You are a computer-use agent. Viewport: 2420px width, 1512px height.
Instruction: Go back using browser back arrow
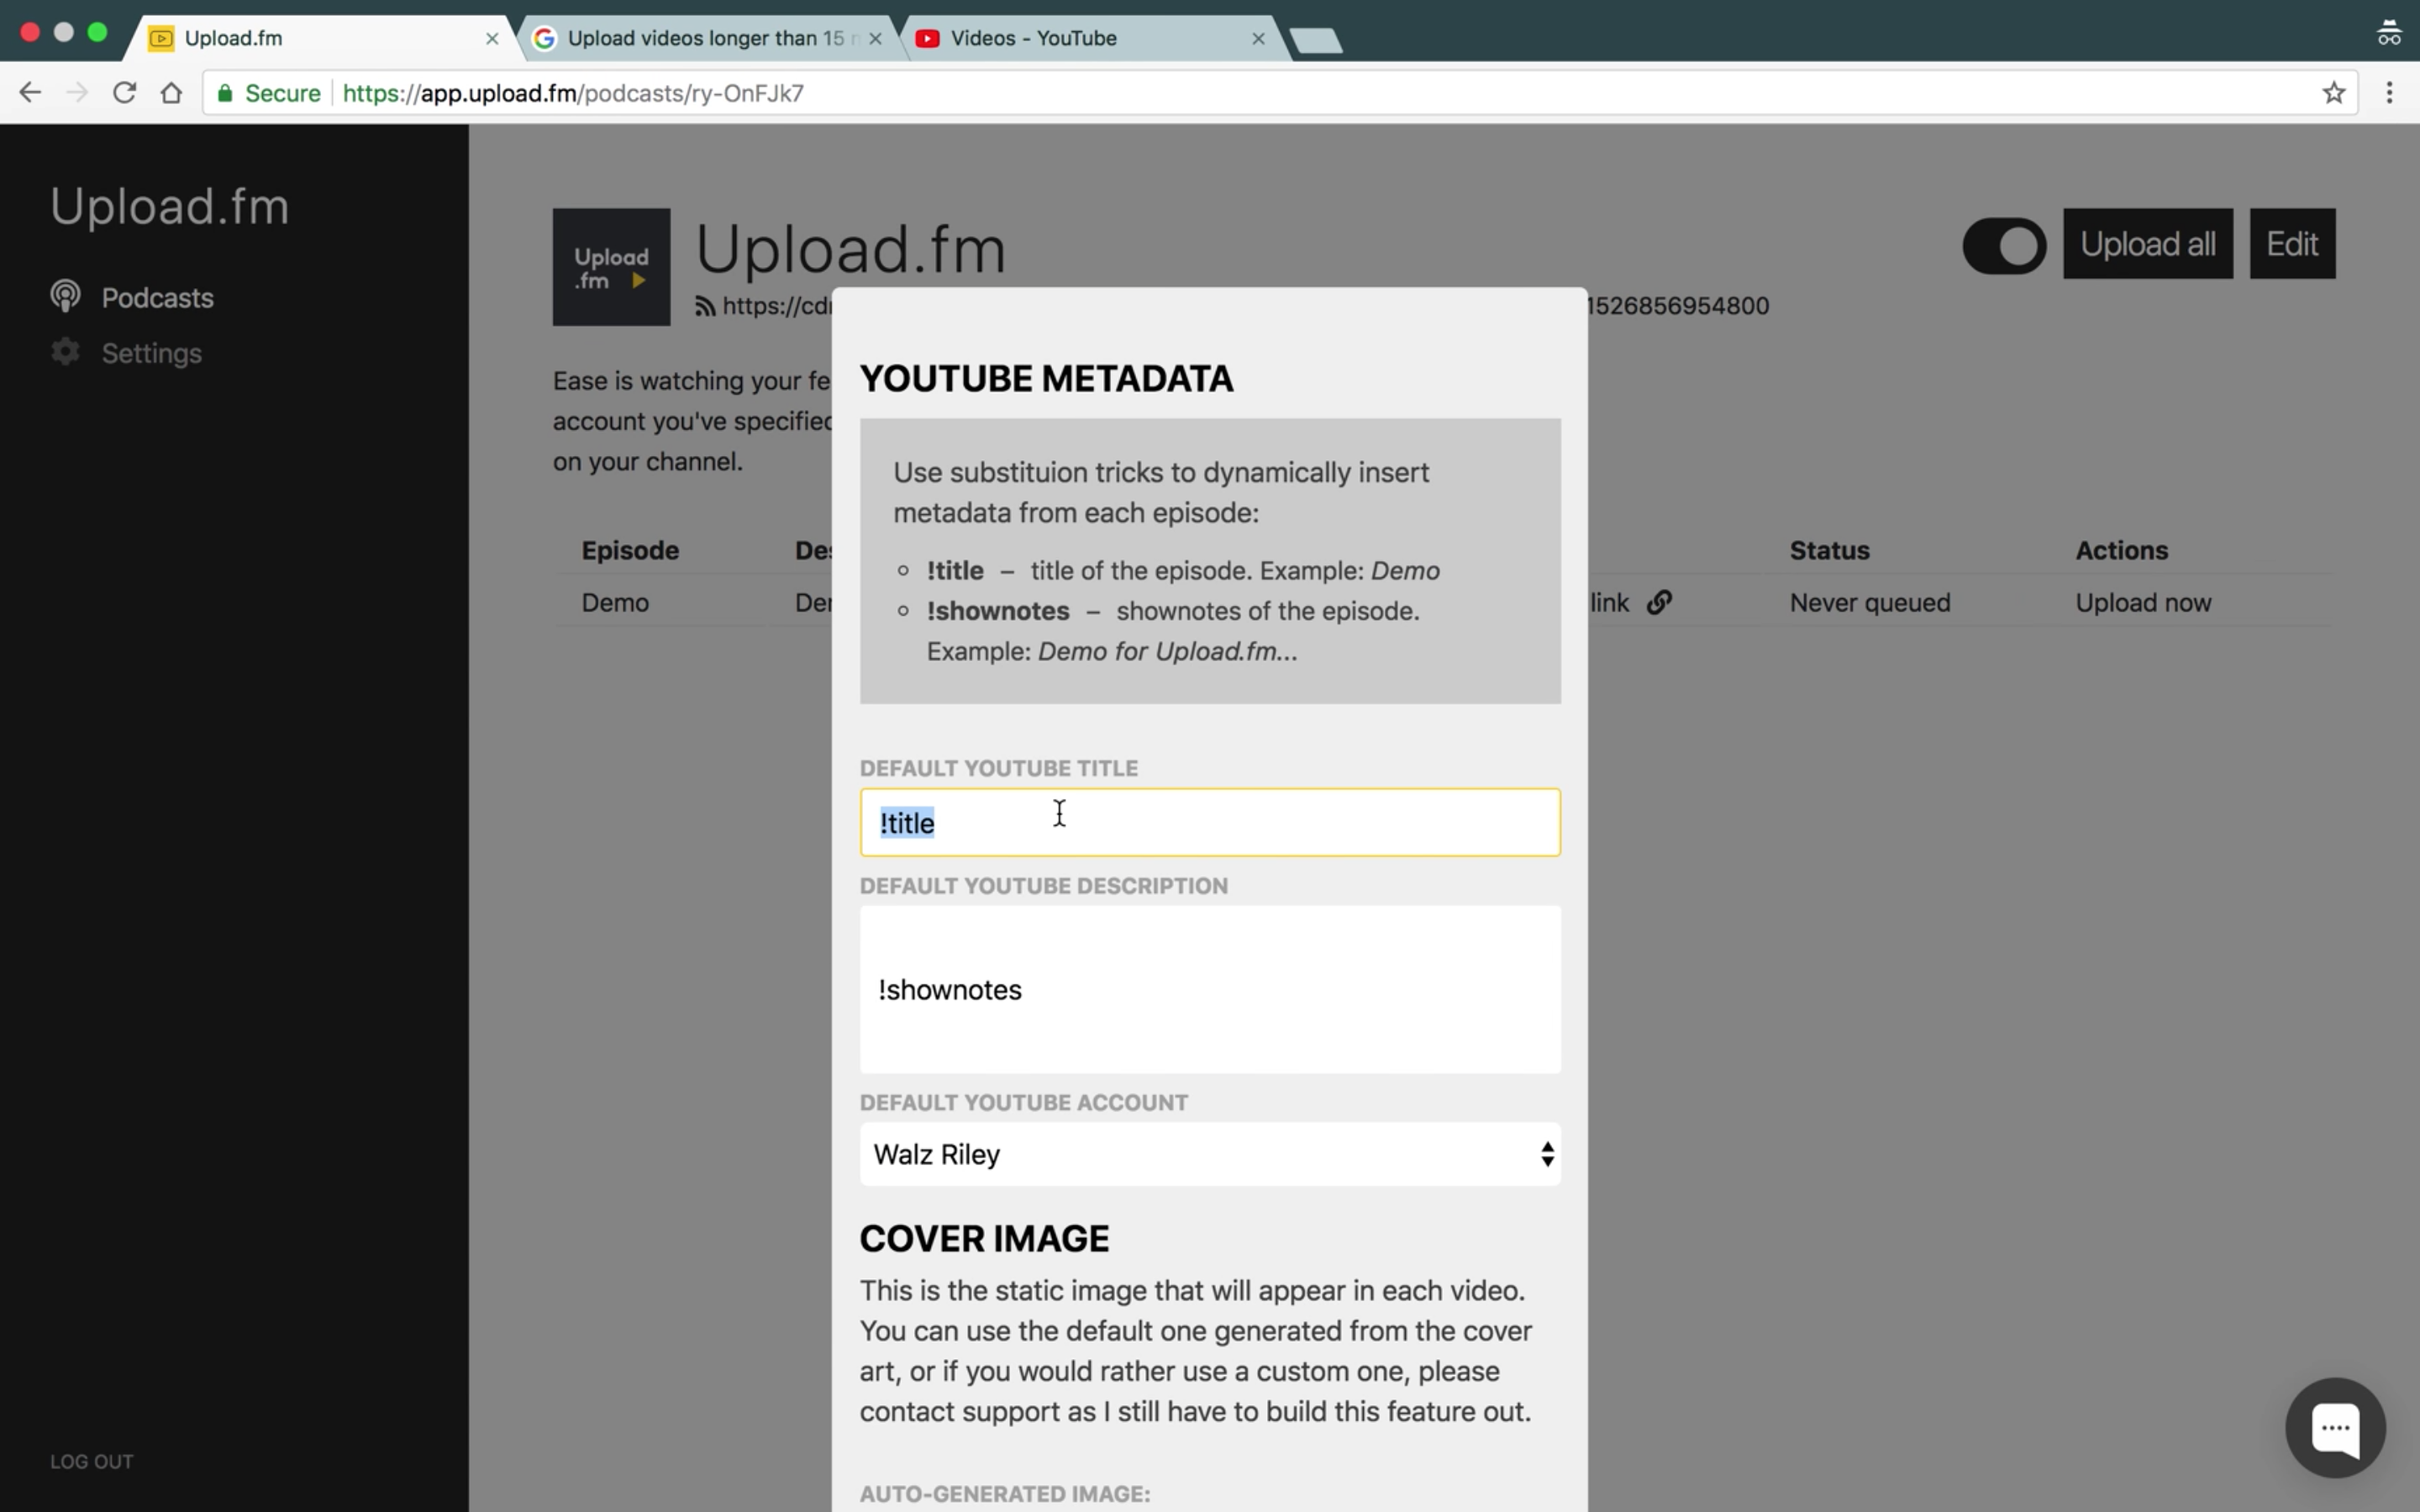pos(30,93)
